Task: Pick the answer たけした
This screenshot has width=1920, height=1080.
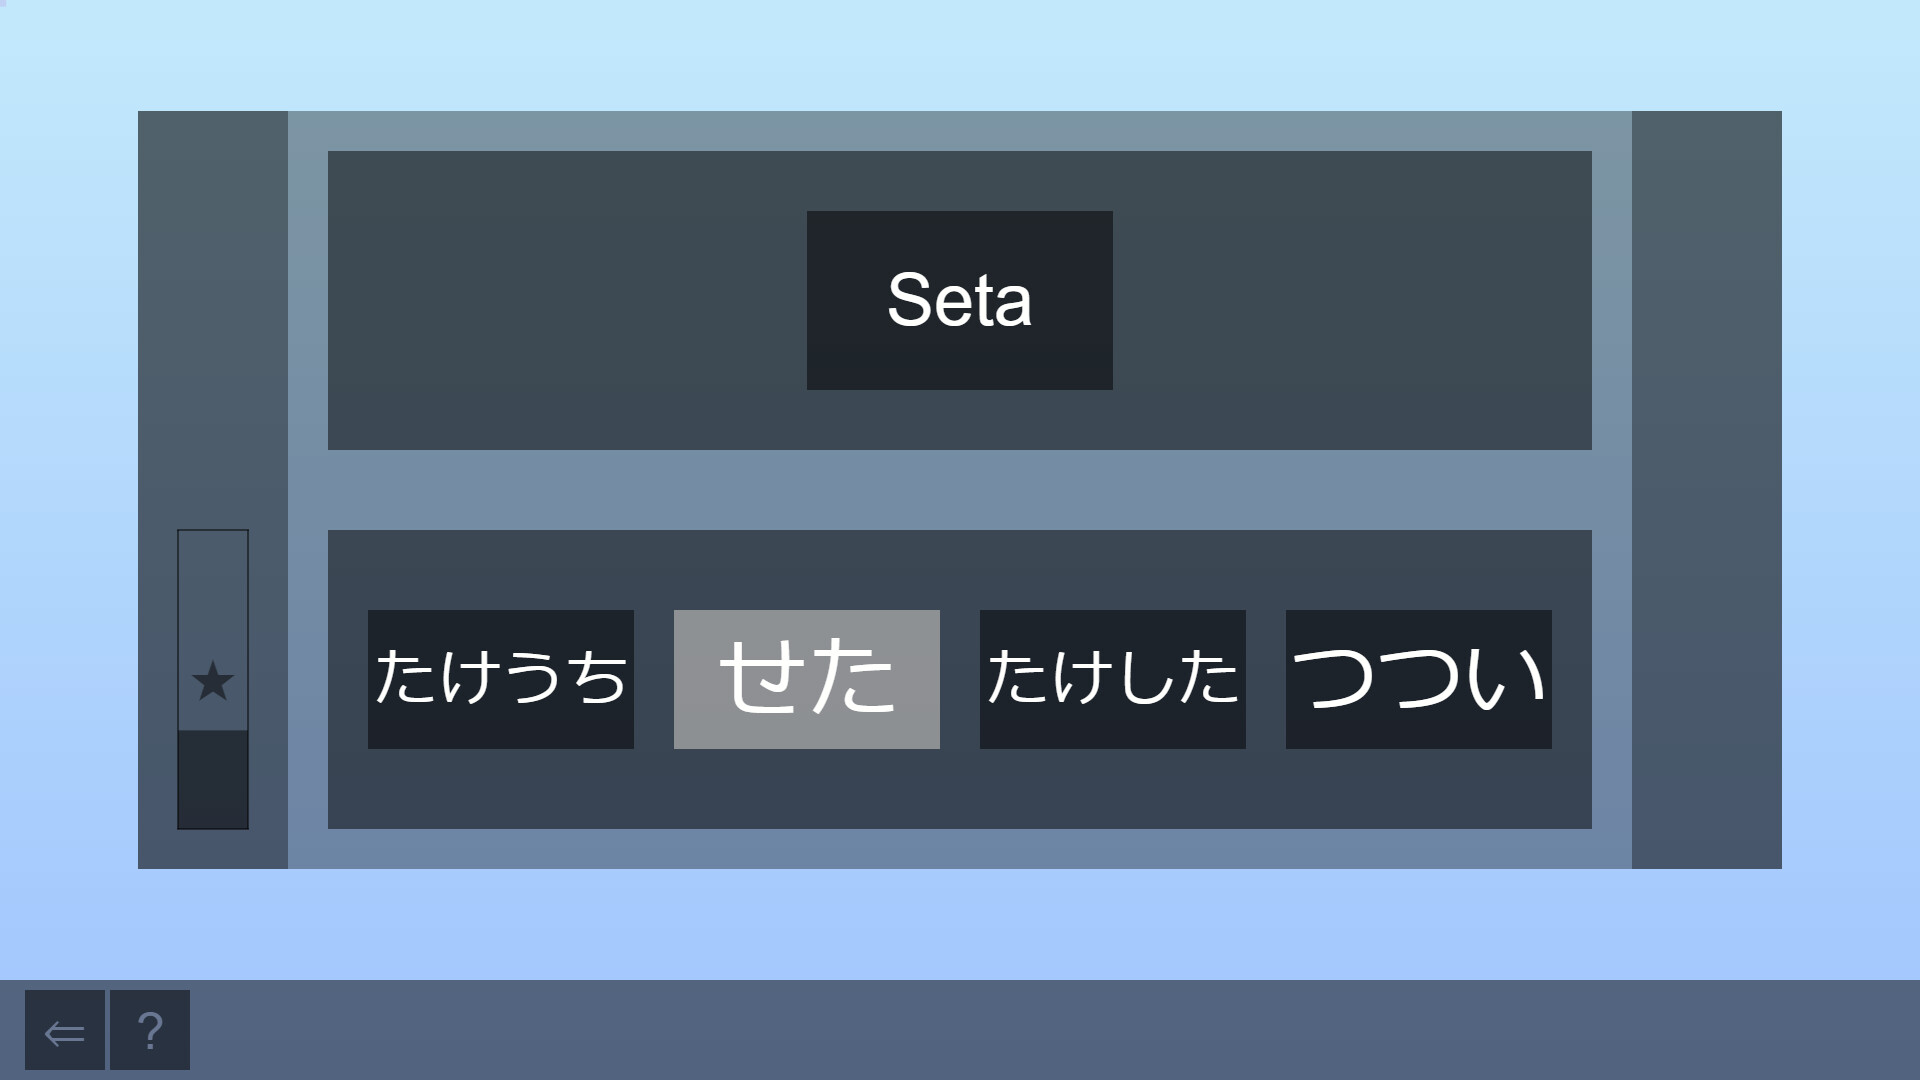Action: (1112, 680)
